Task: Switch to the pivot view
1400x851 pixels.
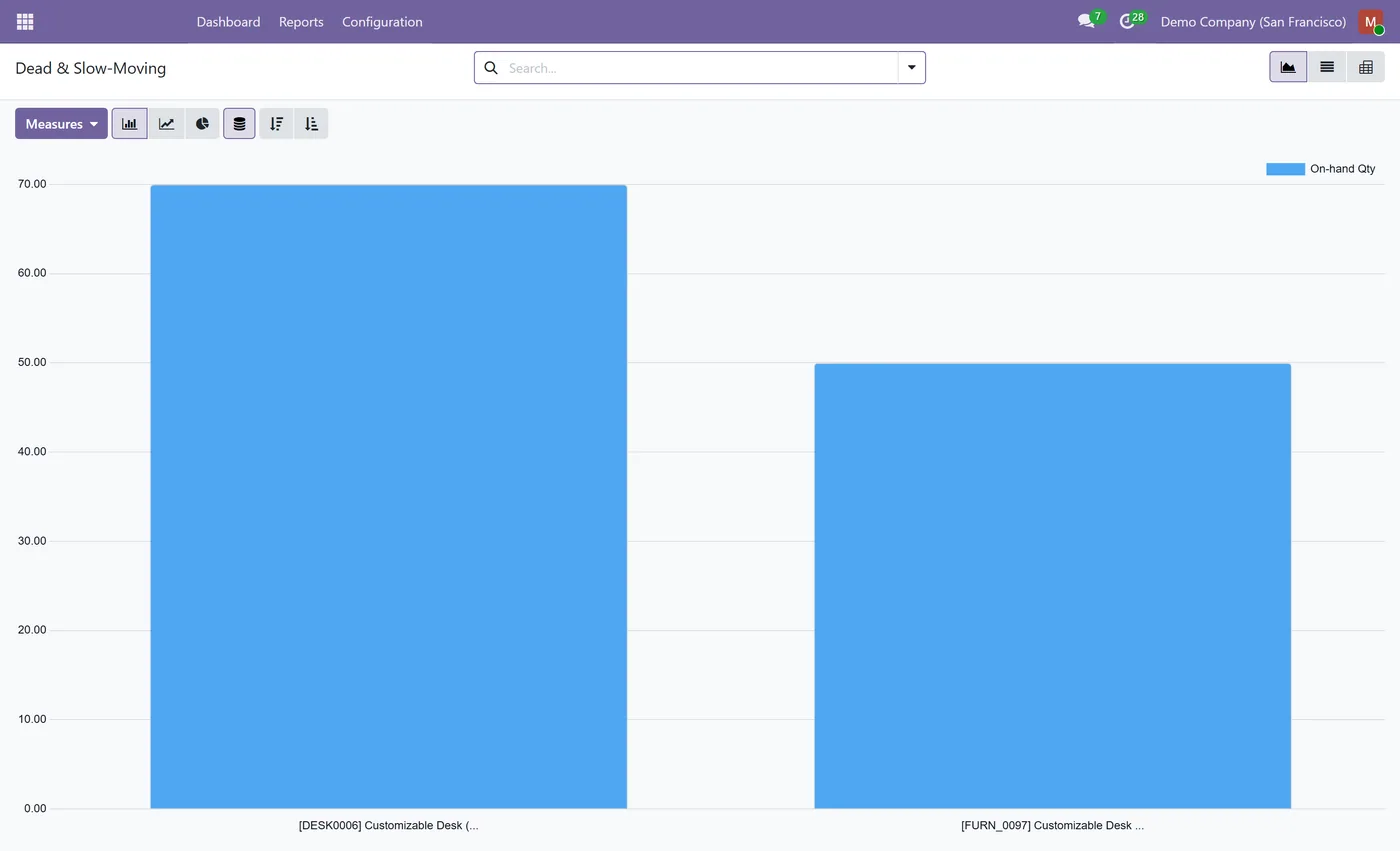Action: coord(1366,67)
